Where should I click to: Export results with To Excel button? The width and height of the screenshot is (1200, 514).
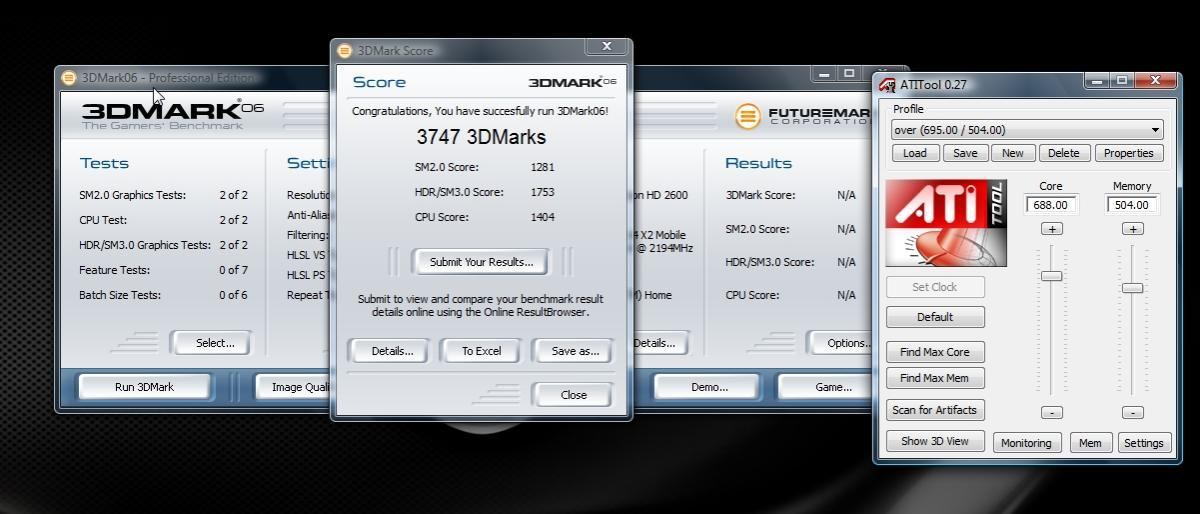[481, 351]
